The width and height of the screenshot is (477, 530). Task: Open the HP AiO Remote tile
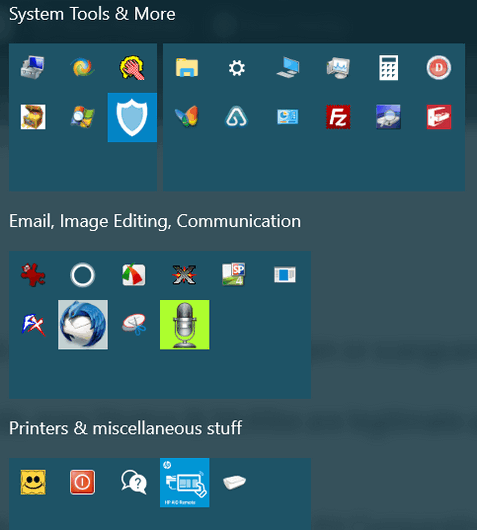185,483
